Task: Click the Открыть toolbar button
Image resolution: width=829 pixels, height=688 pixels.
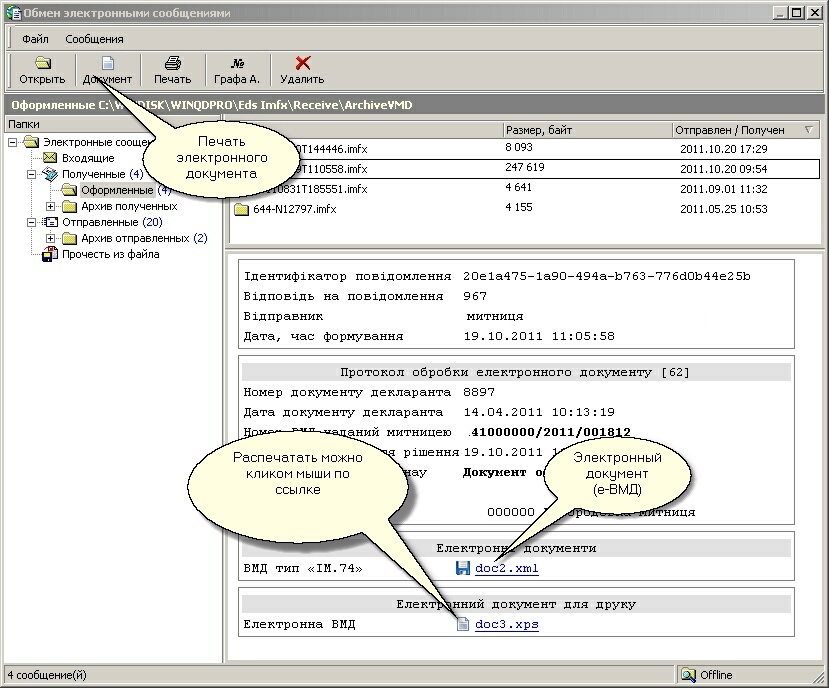Action: click(x=42, y=70)
